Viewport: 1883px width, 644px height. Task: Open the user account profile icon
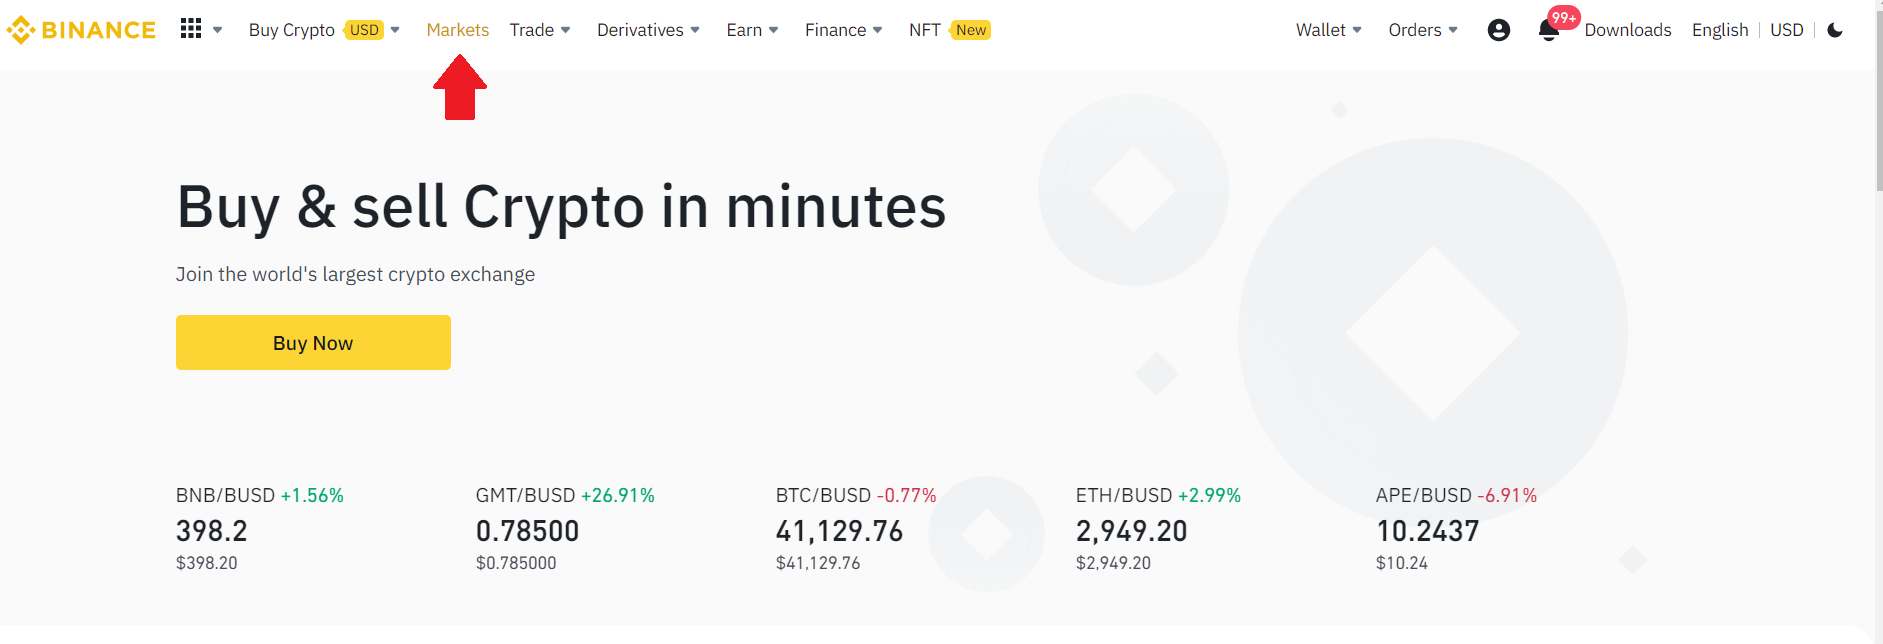click(1498, 30)
